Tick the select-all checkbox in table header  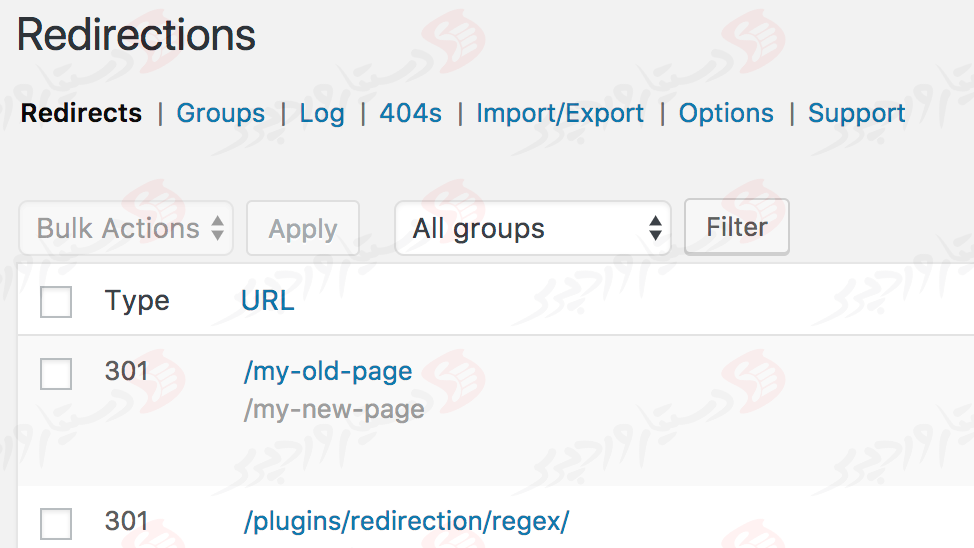(56, 301)
